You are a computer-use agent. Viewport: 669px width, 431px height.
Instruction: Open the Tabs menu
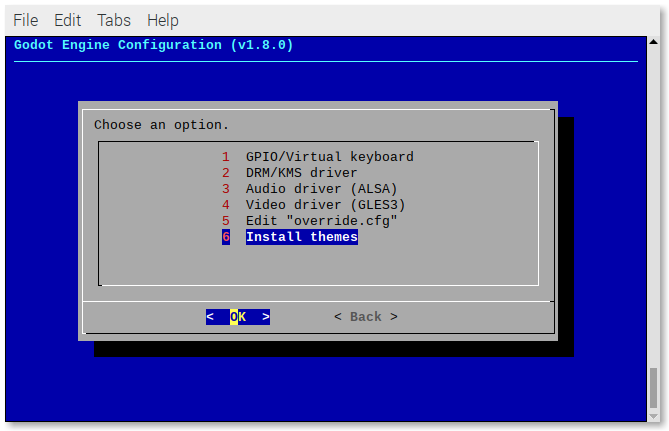pos(113,20)
